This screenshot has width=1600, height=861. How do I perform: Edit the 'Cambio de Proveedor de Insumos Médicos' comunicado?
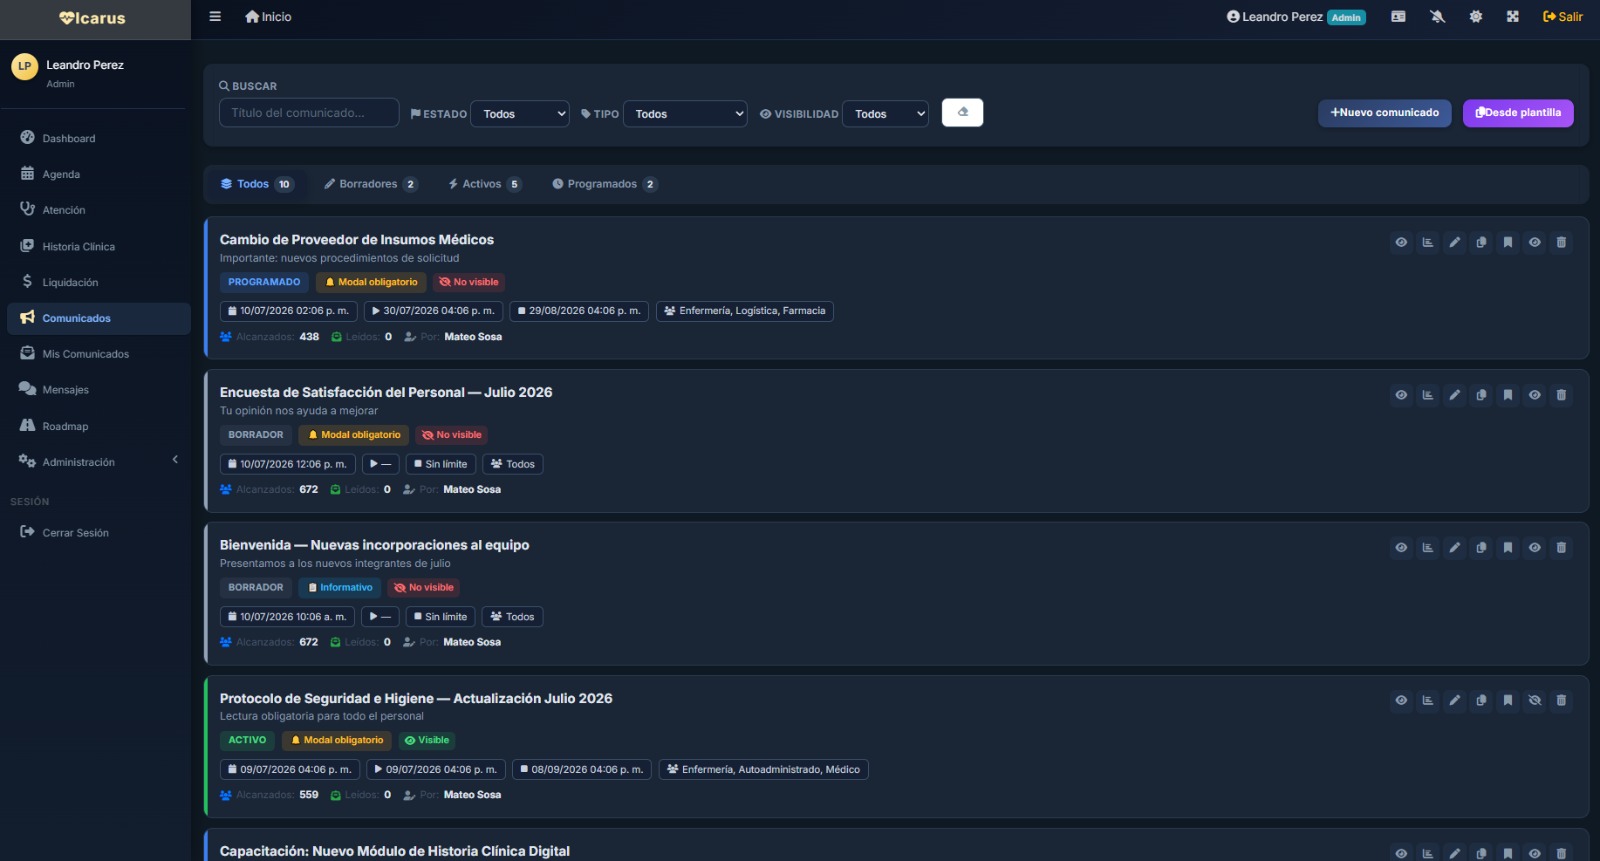tap(1455, 242)
